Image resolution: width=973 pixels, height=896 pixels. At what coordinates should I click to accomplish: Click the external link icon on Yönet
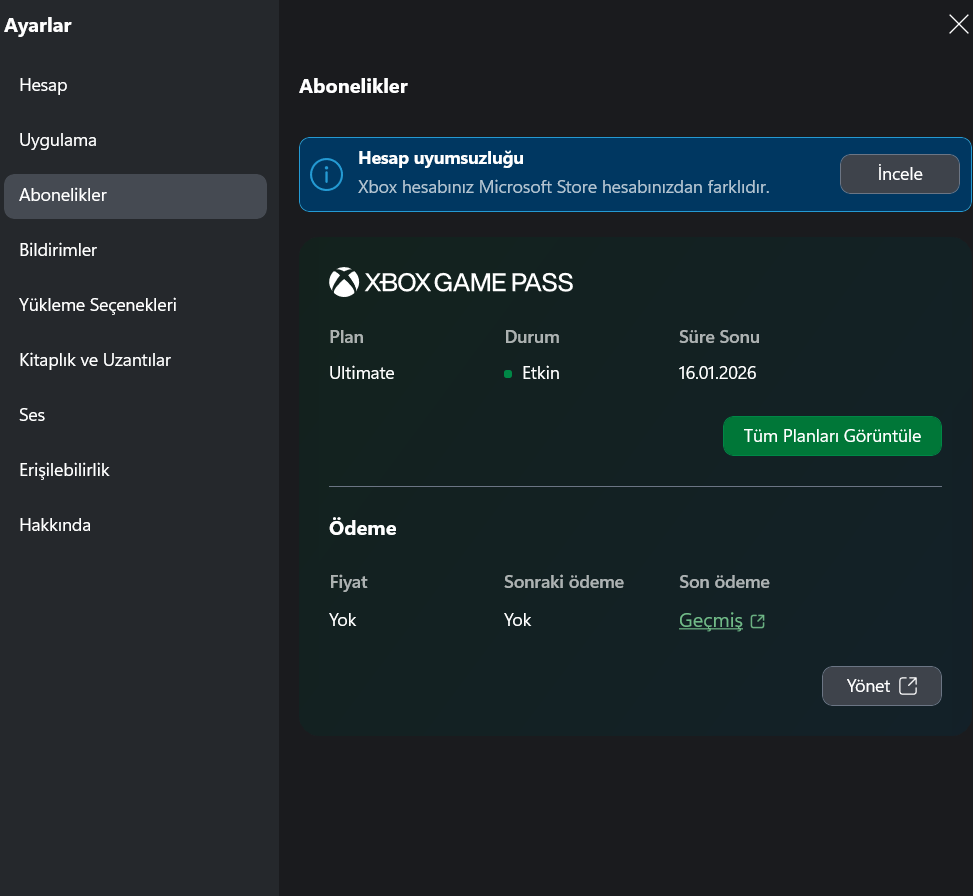pyautogui.click(x=908, y=686)
